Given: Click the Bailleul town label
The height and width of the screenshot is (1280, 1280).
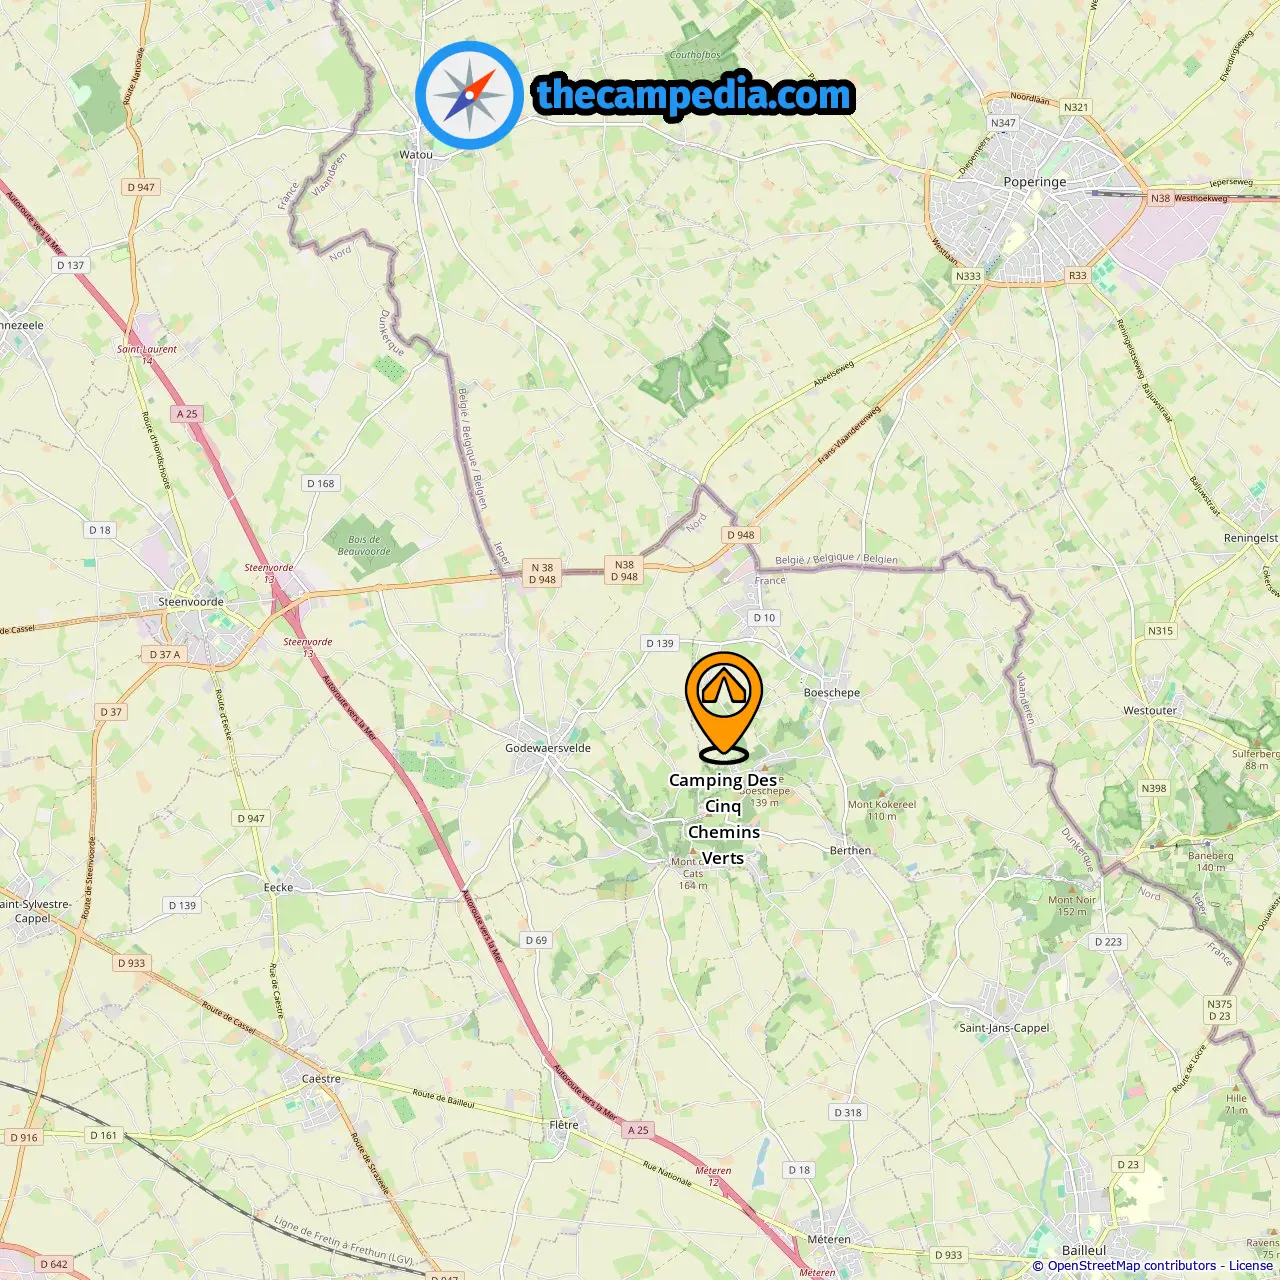Looking at the screenshot, I should [1084, 1250].
